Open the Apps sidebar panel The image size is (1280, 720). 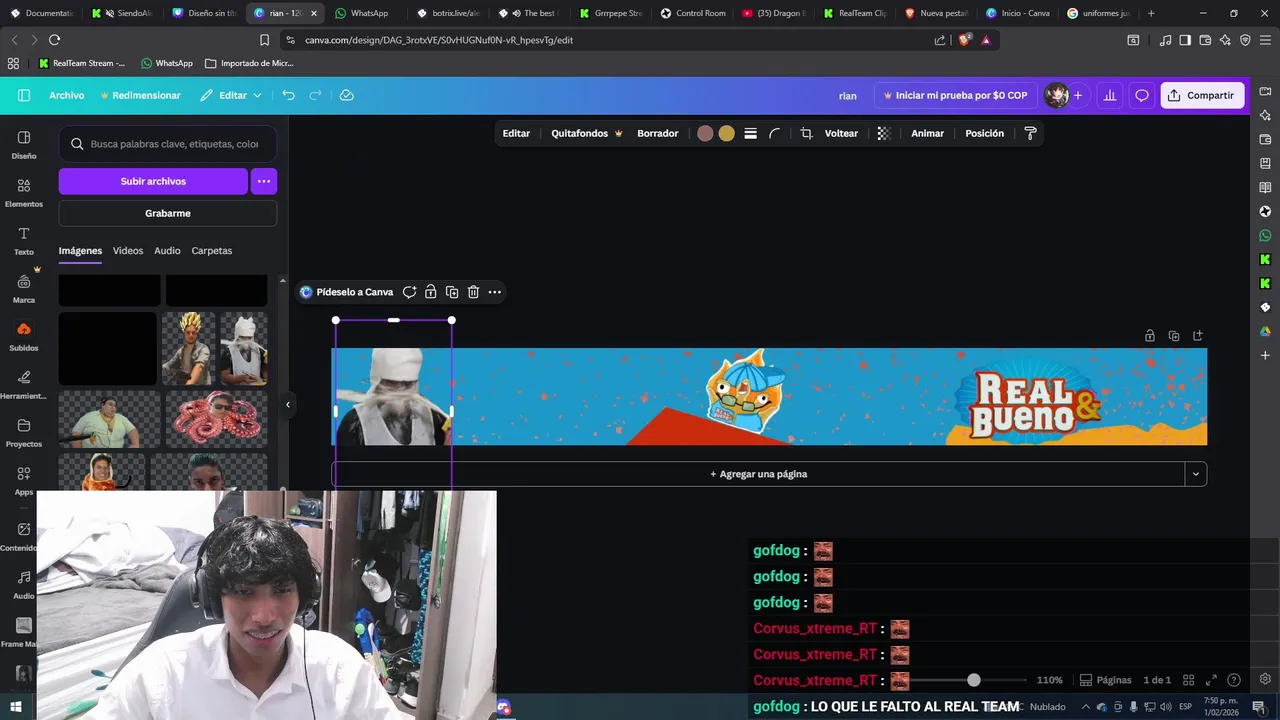[24, 480]
